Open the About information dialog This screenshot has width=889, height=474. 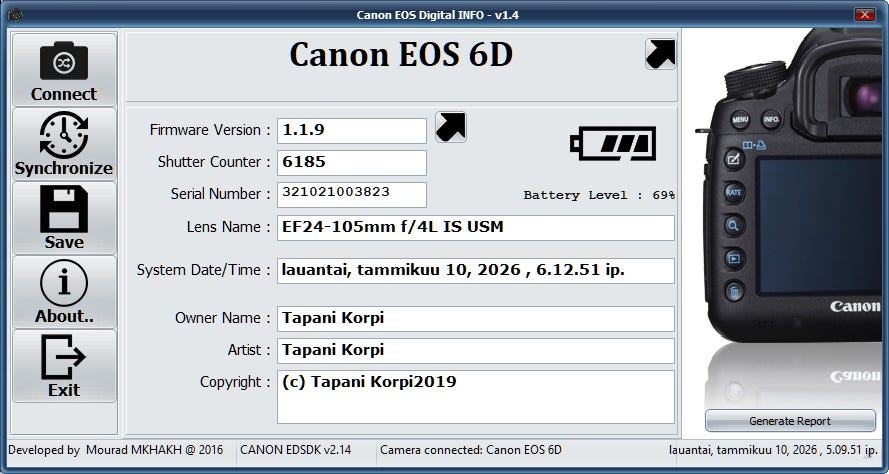pyautogui.click(x=64, y=292)
